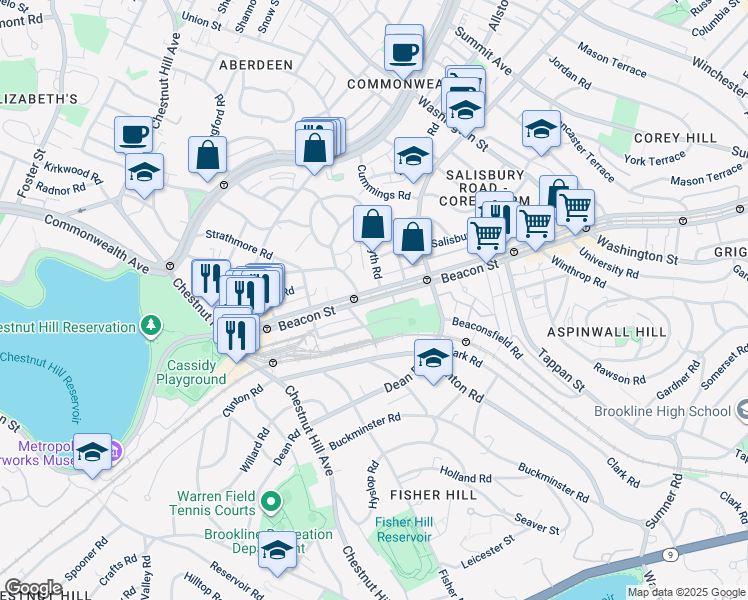Click the coffee cup marker above Kirkwood Rd
Screen dimensions: 748x600
[x=134, y=136]
